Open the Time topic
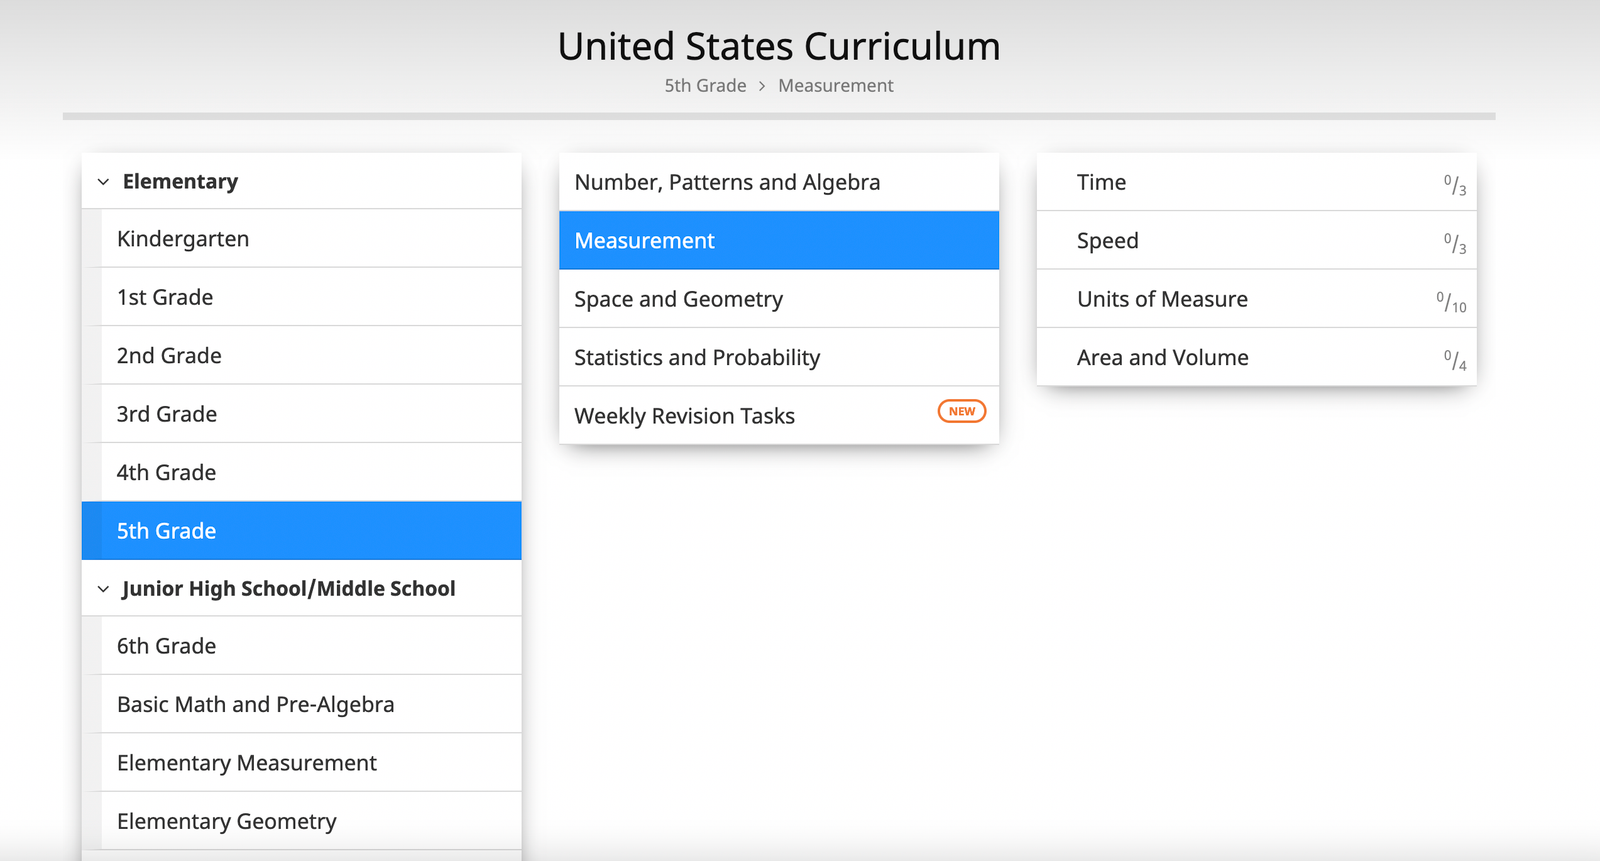Screen dimensions: 1600x861 pyautogui.click(x=1101, y=182)
